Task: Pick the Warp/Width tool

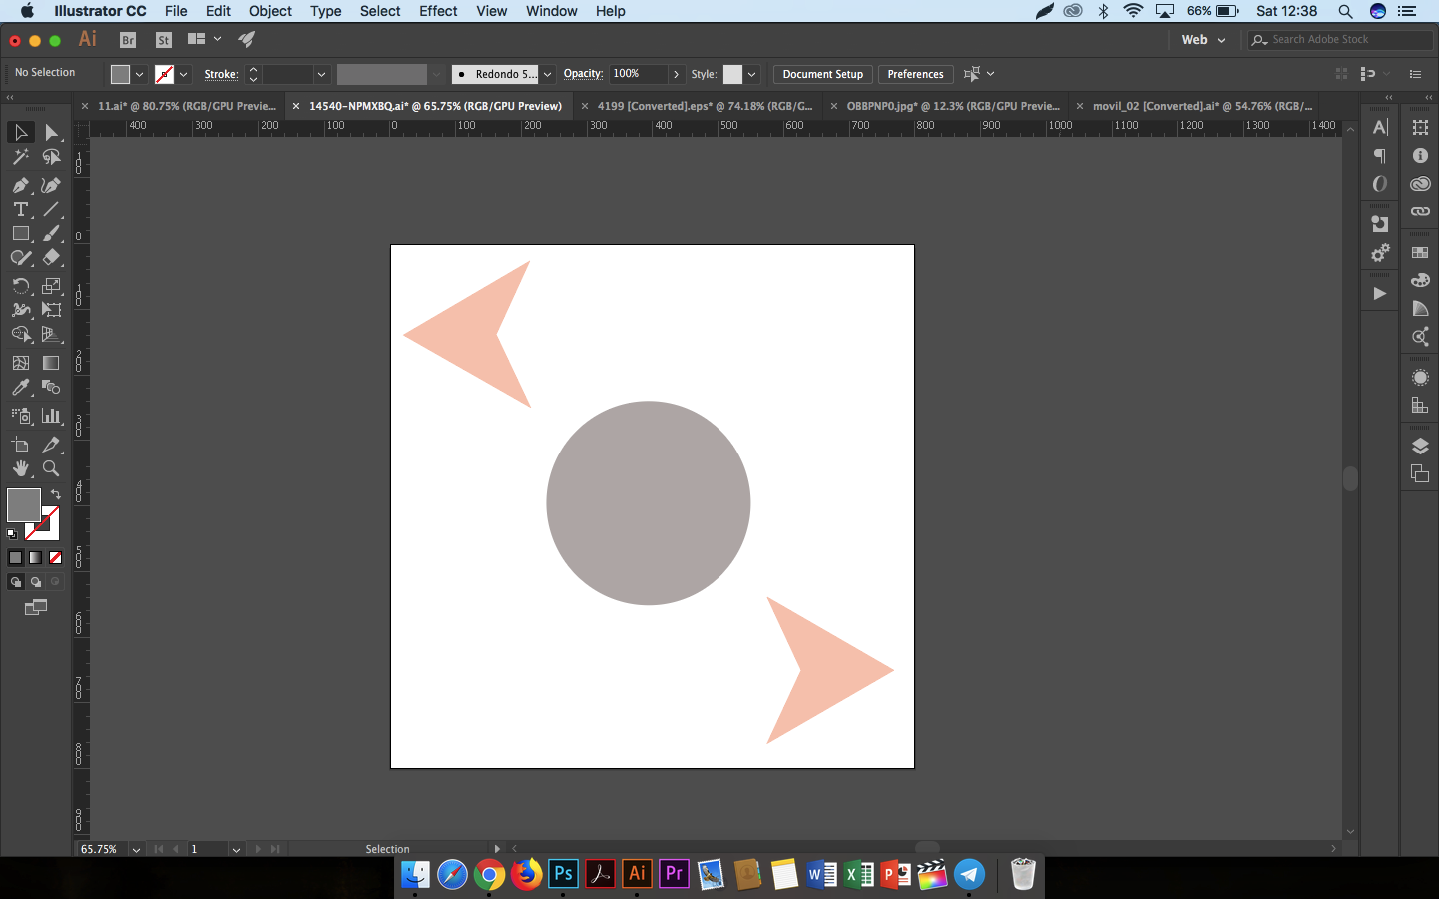Action: [20, 310]
